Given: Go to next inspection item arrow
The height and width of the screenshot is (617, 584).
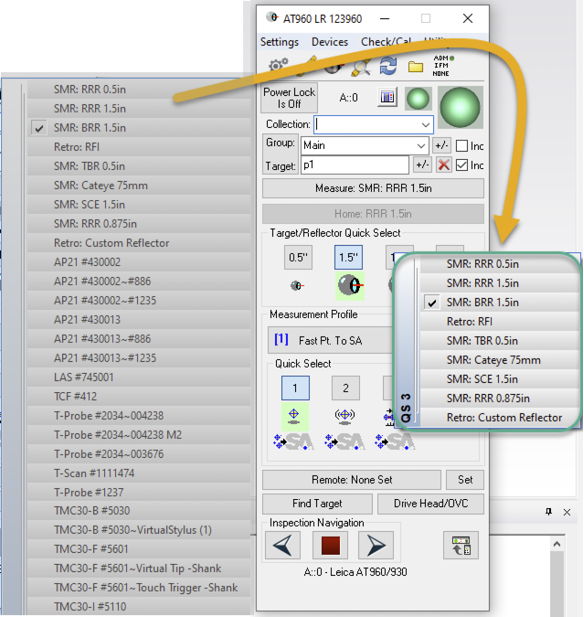Looking at the screenshot, I should 376,545.
